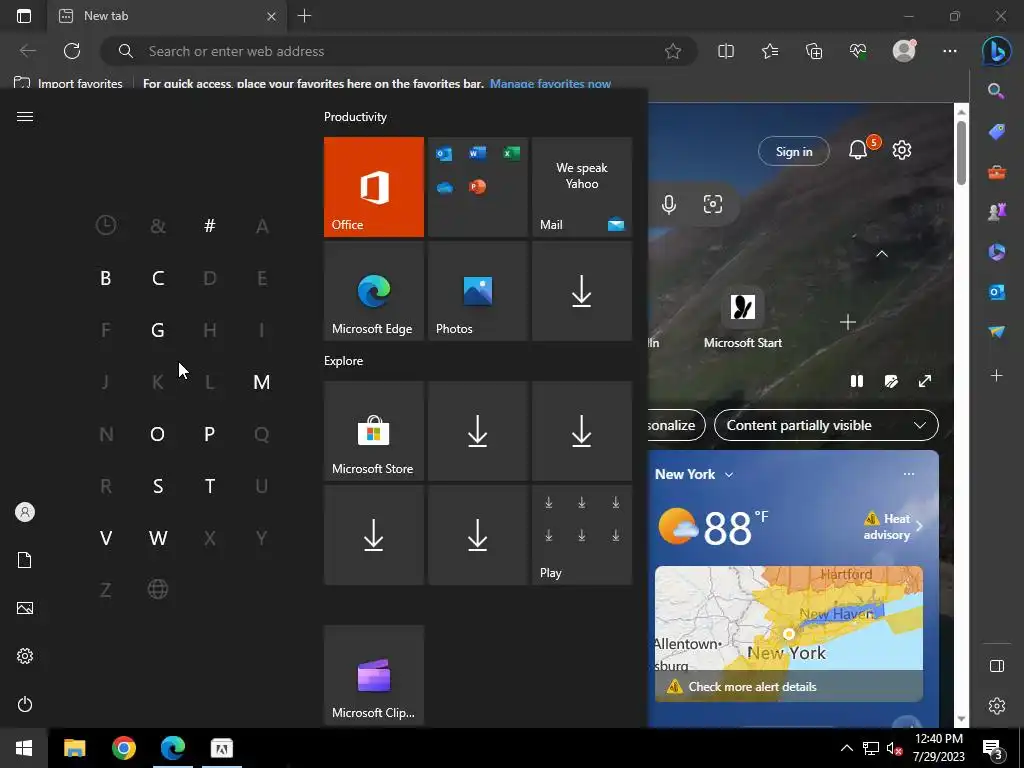Open the Microsoft Store tile
Screen dimensions: 1024x768
coord(374,431)
